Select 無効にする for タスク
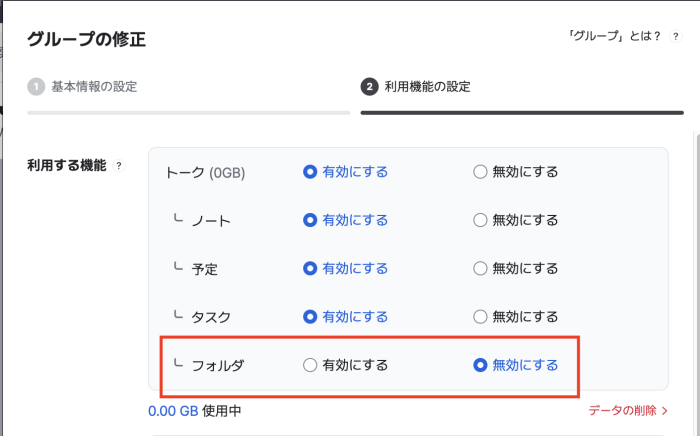 point(480,317)
